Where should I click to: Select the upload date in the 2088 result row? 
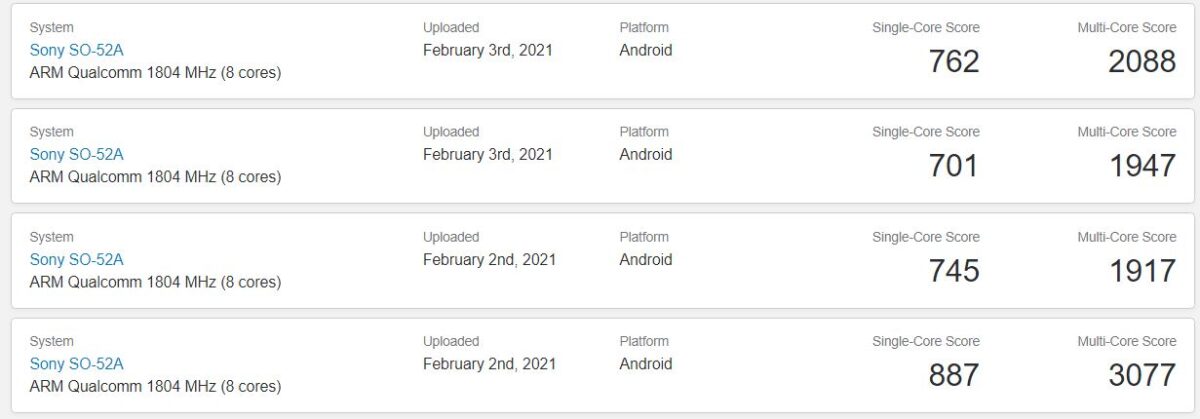[x=488, y=50]
